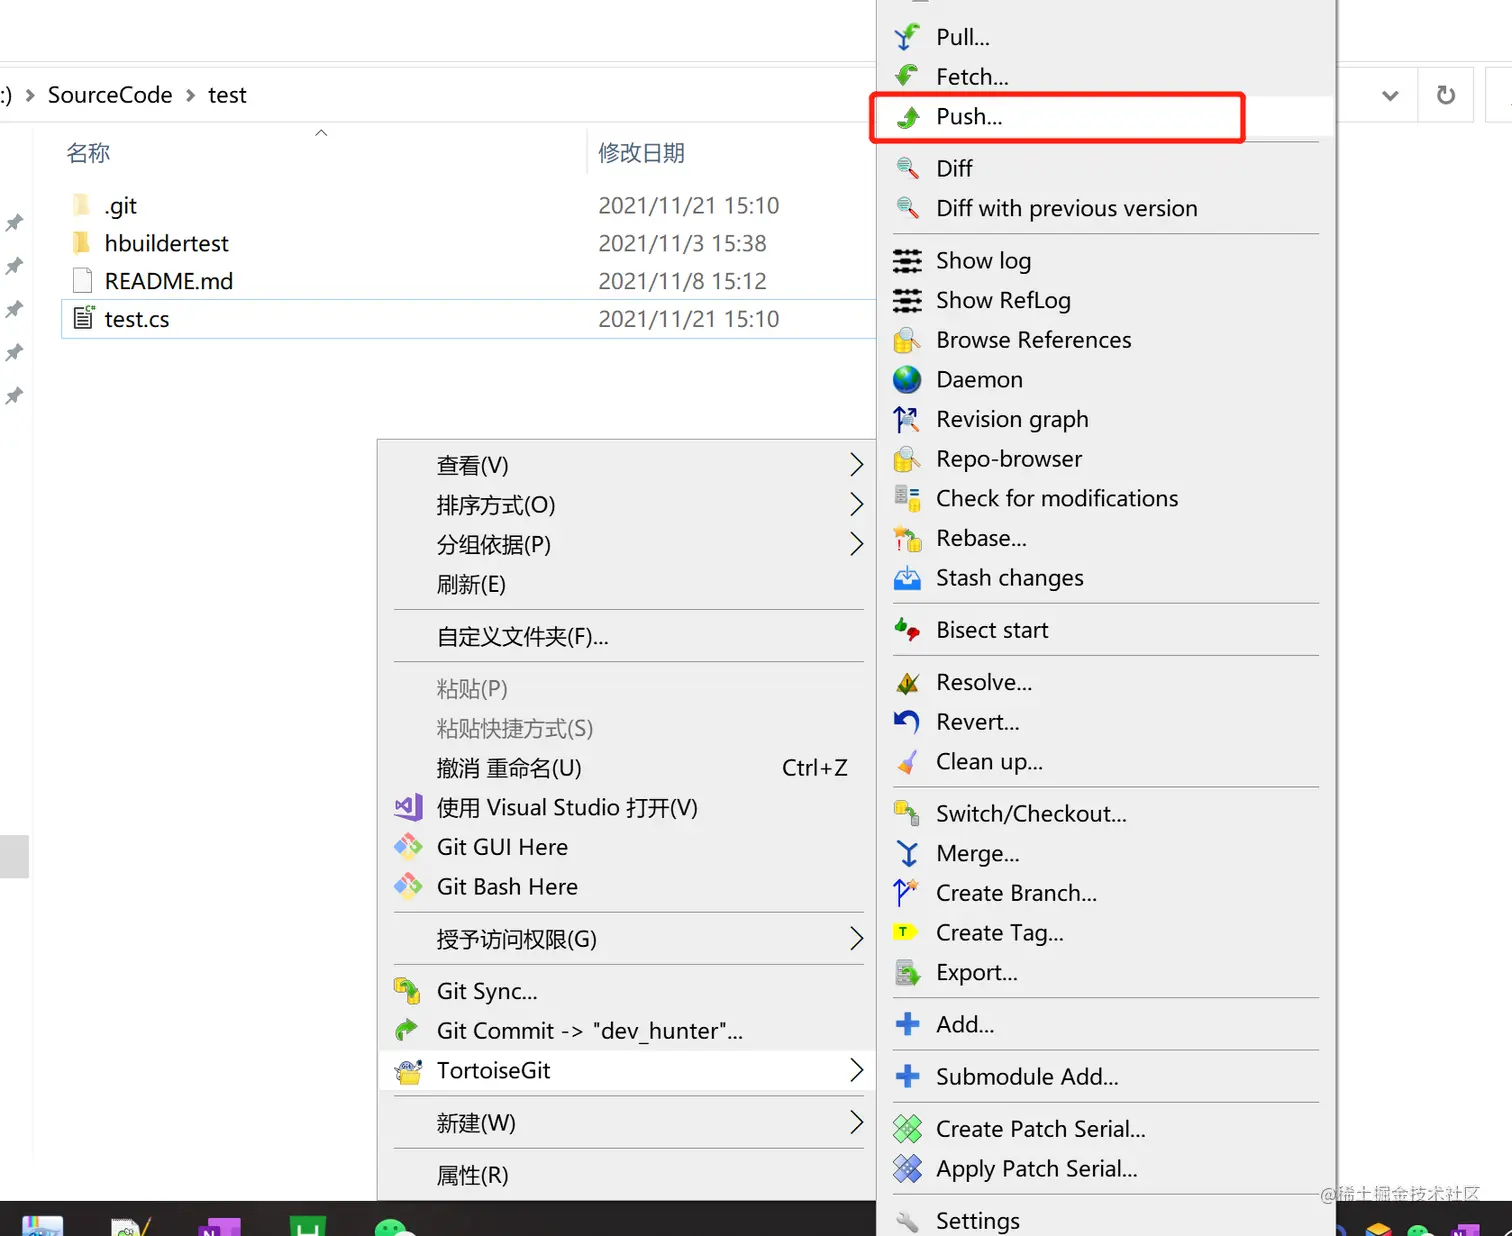1512x1236 pixels.
Task: Click test folder in breadcrumb path
Action: [227, 95]
